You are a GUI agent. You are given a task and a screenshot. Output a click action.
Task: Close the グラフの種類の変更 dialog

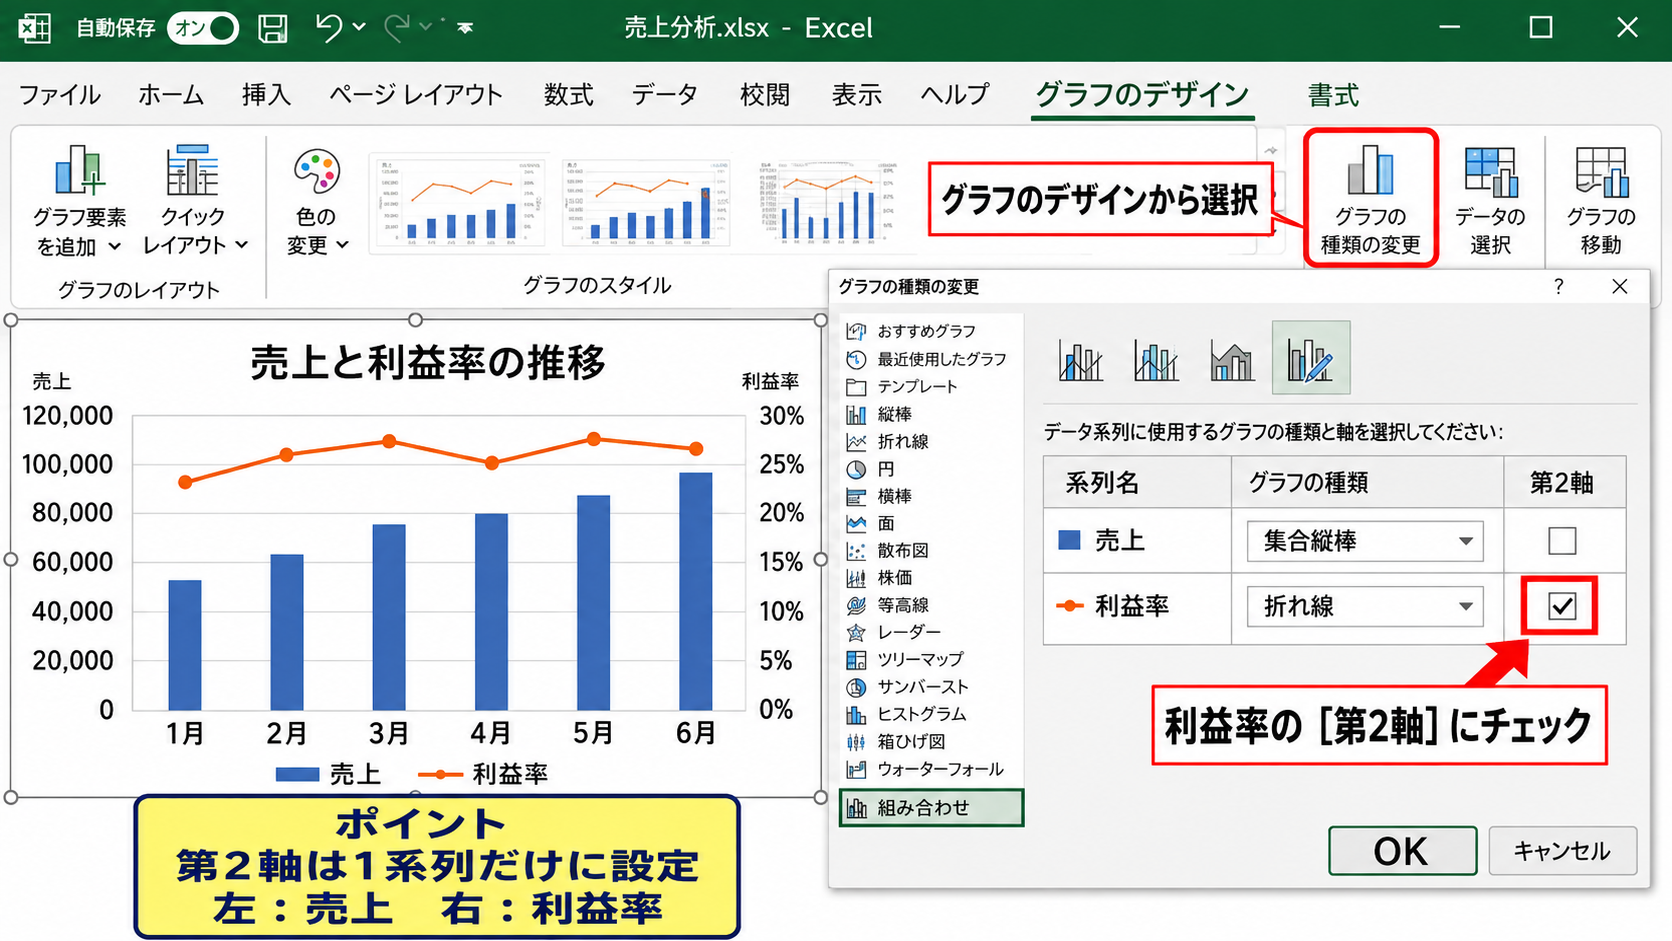coord(1620,287)
